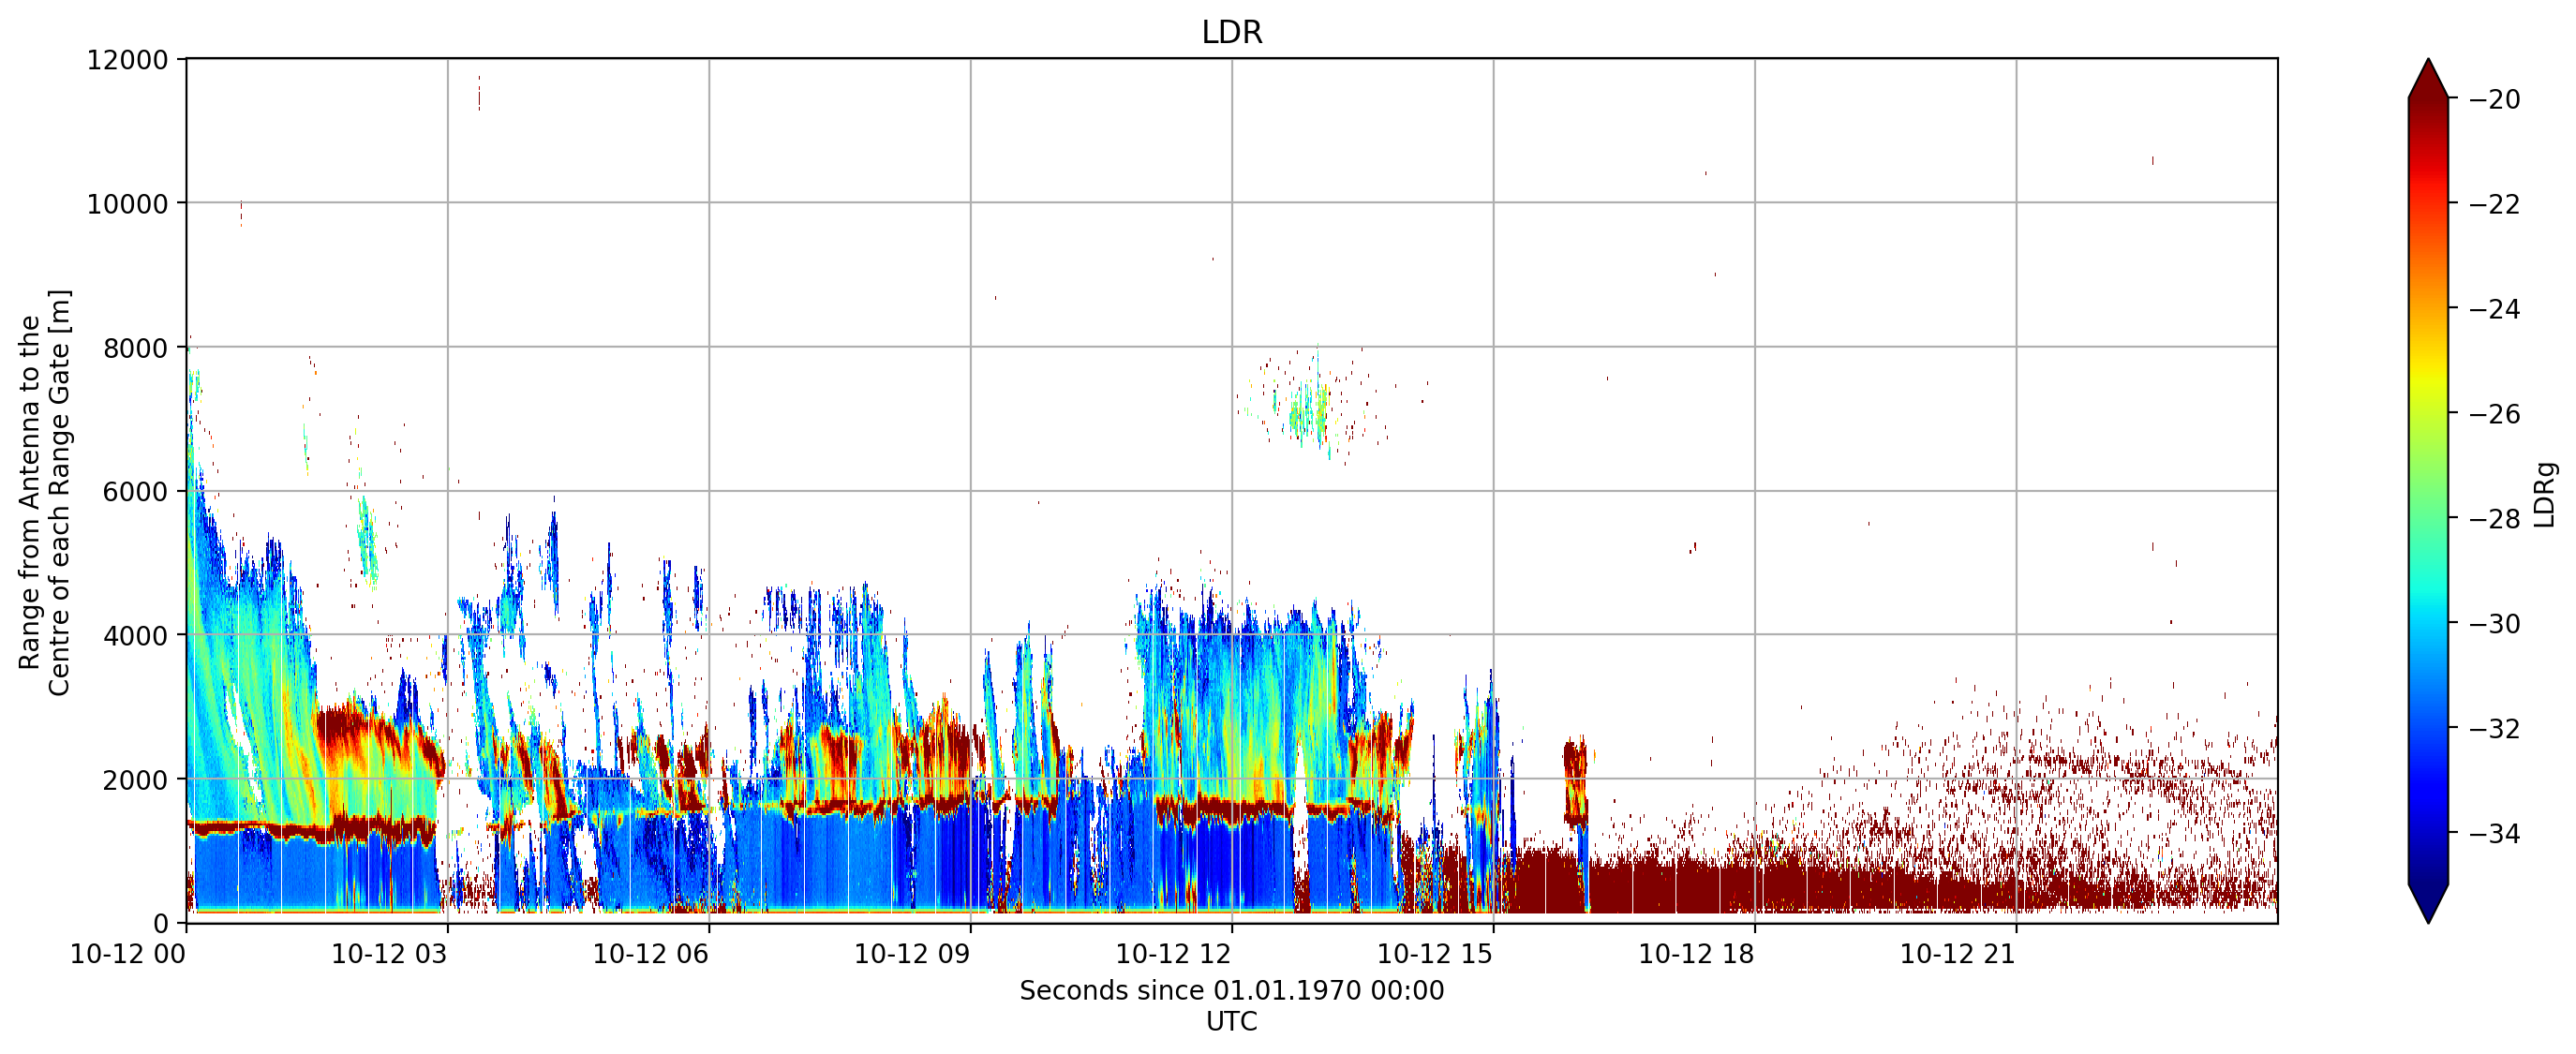Viewport: 2576px width, 1054px height.
Task: Select the x-axis tick label "10-12 21"
Action: (x=1958, y=954)
